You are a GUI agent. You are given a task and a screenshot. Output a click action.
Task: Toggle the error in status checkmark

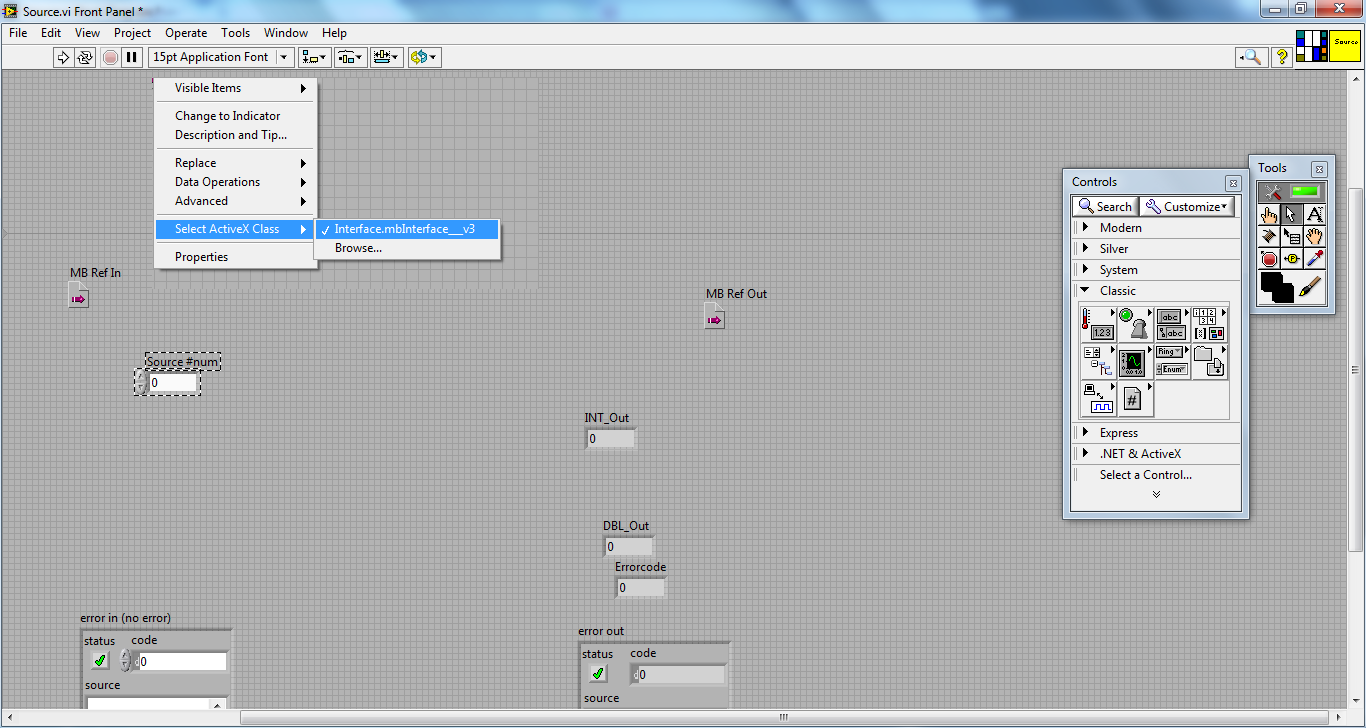[100, 660]
